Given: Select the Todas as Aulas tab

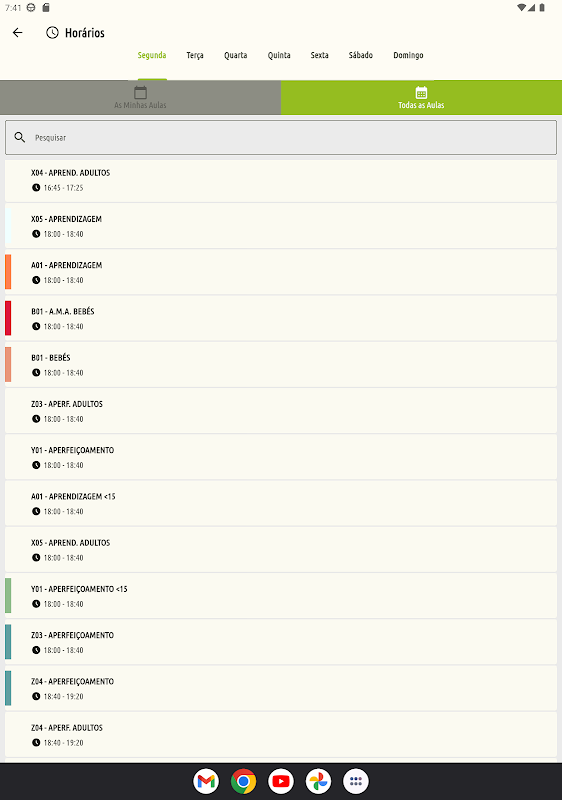Looking at the screenshot, I should pos(421,97).
